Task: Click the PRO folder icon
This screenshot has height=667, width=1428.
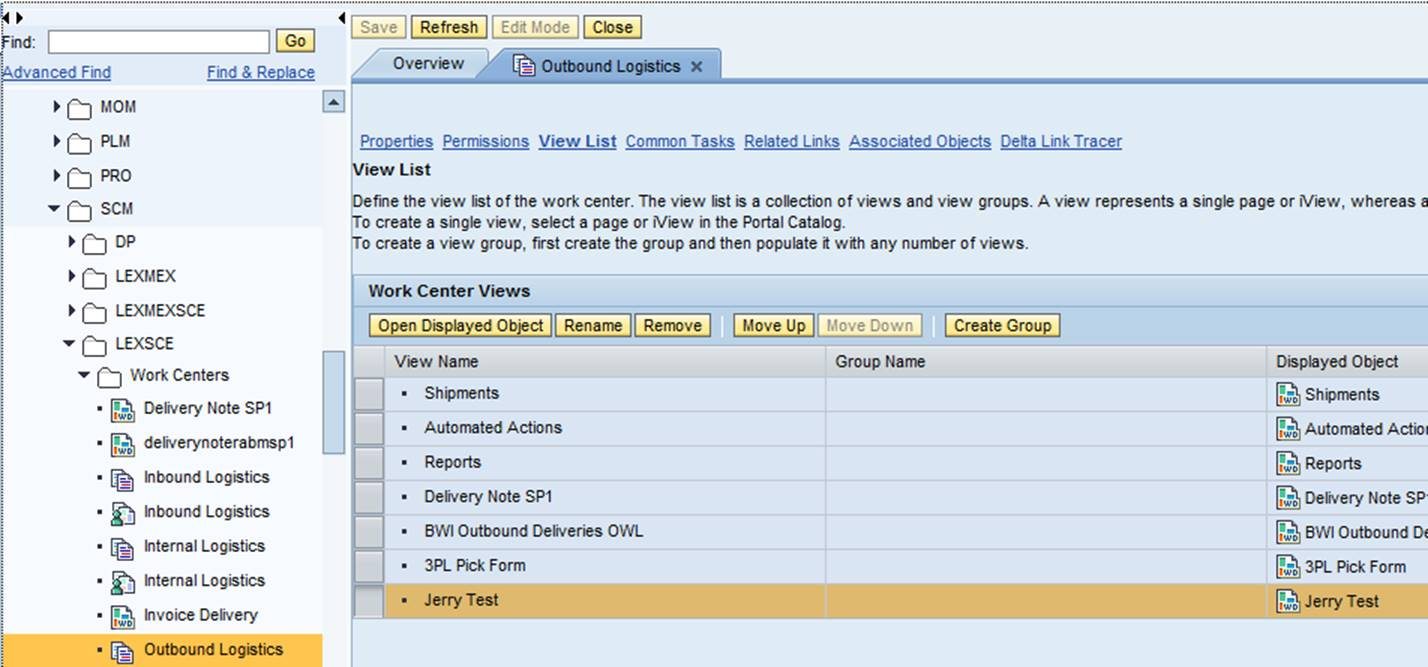Action: pos(80,176)
